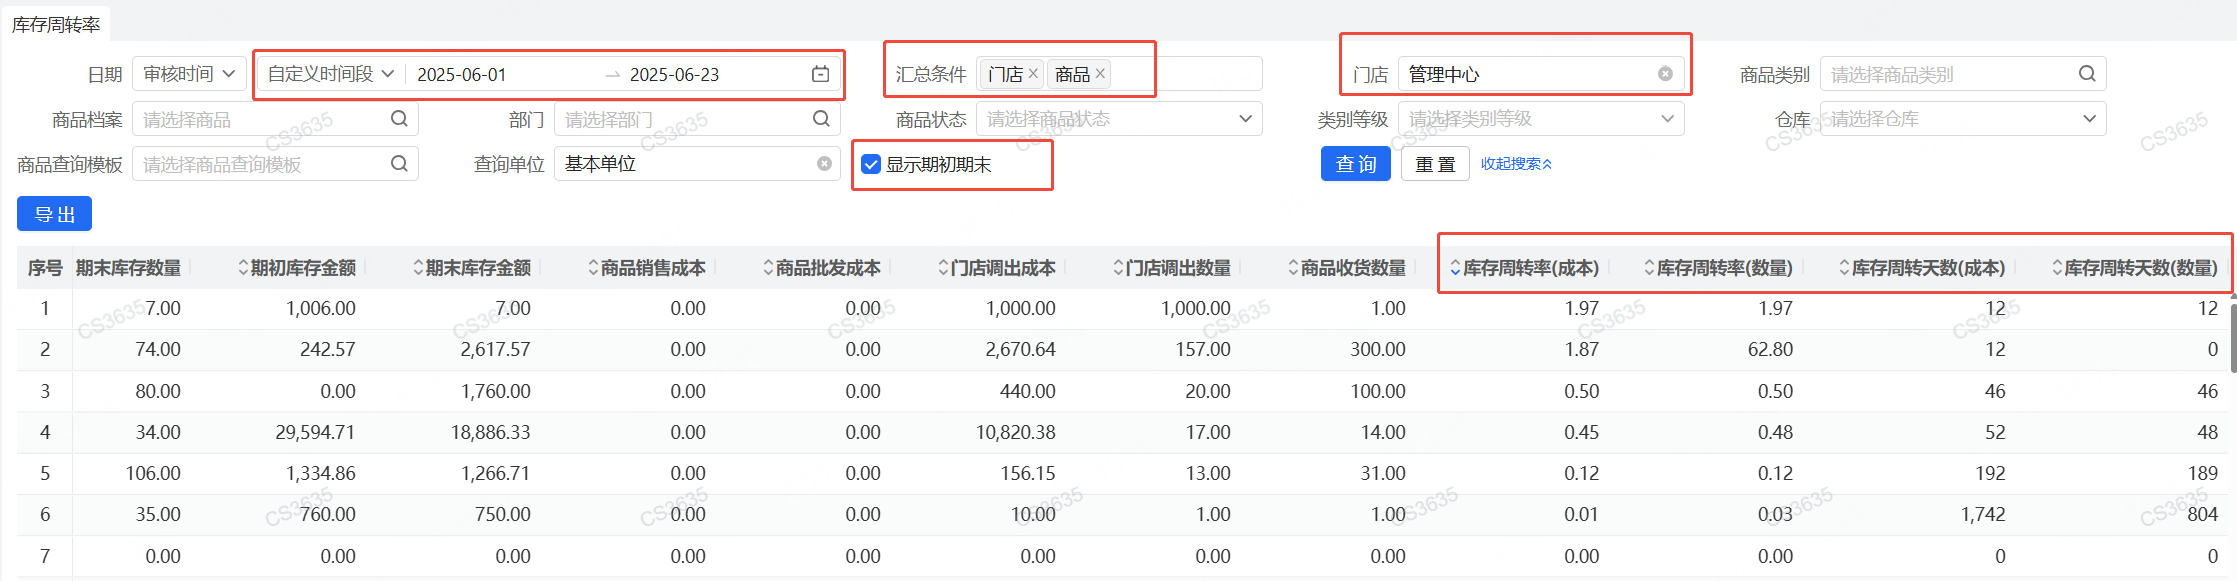Sort by 库存周转率(数量) column

(x=1649, y=268)
